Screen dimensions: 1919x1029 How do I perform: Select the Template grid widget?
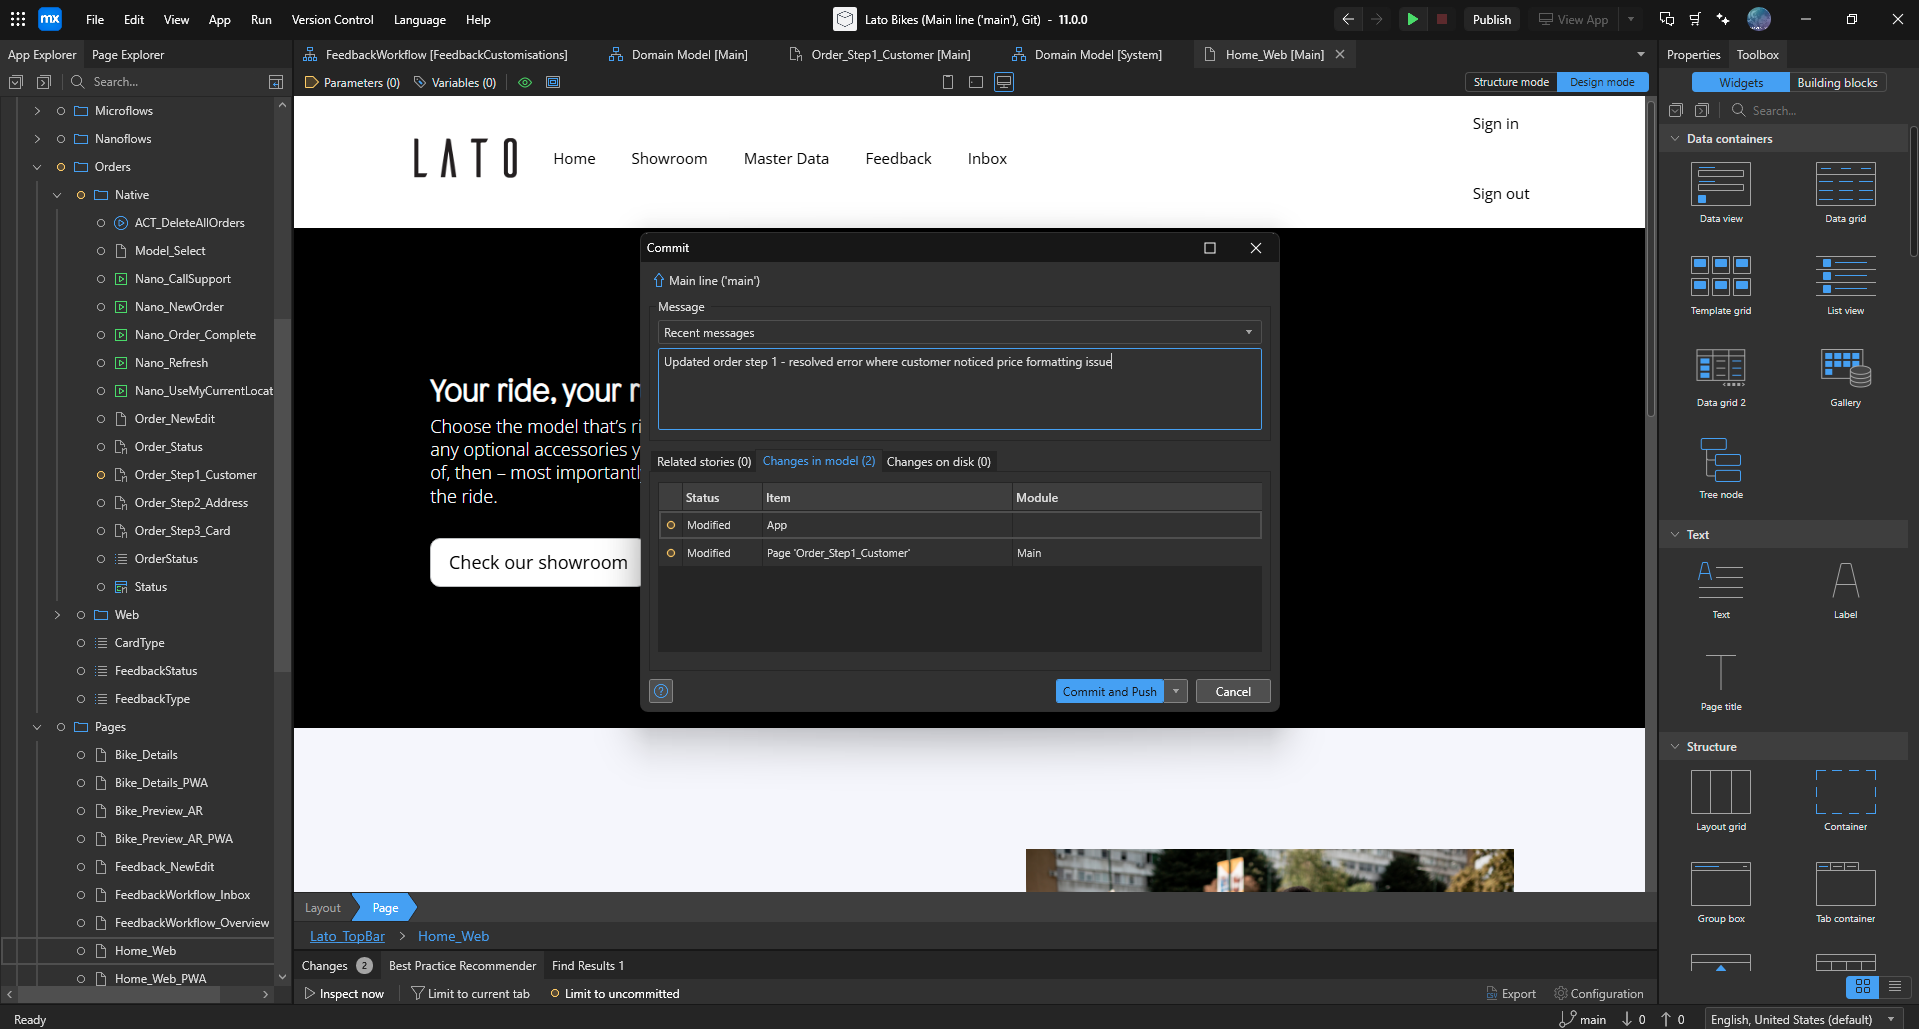click(1720, 277)
